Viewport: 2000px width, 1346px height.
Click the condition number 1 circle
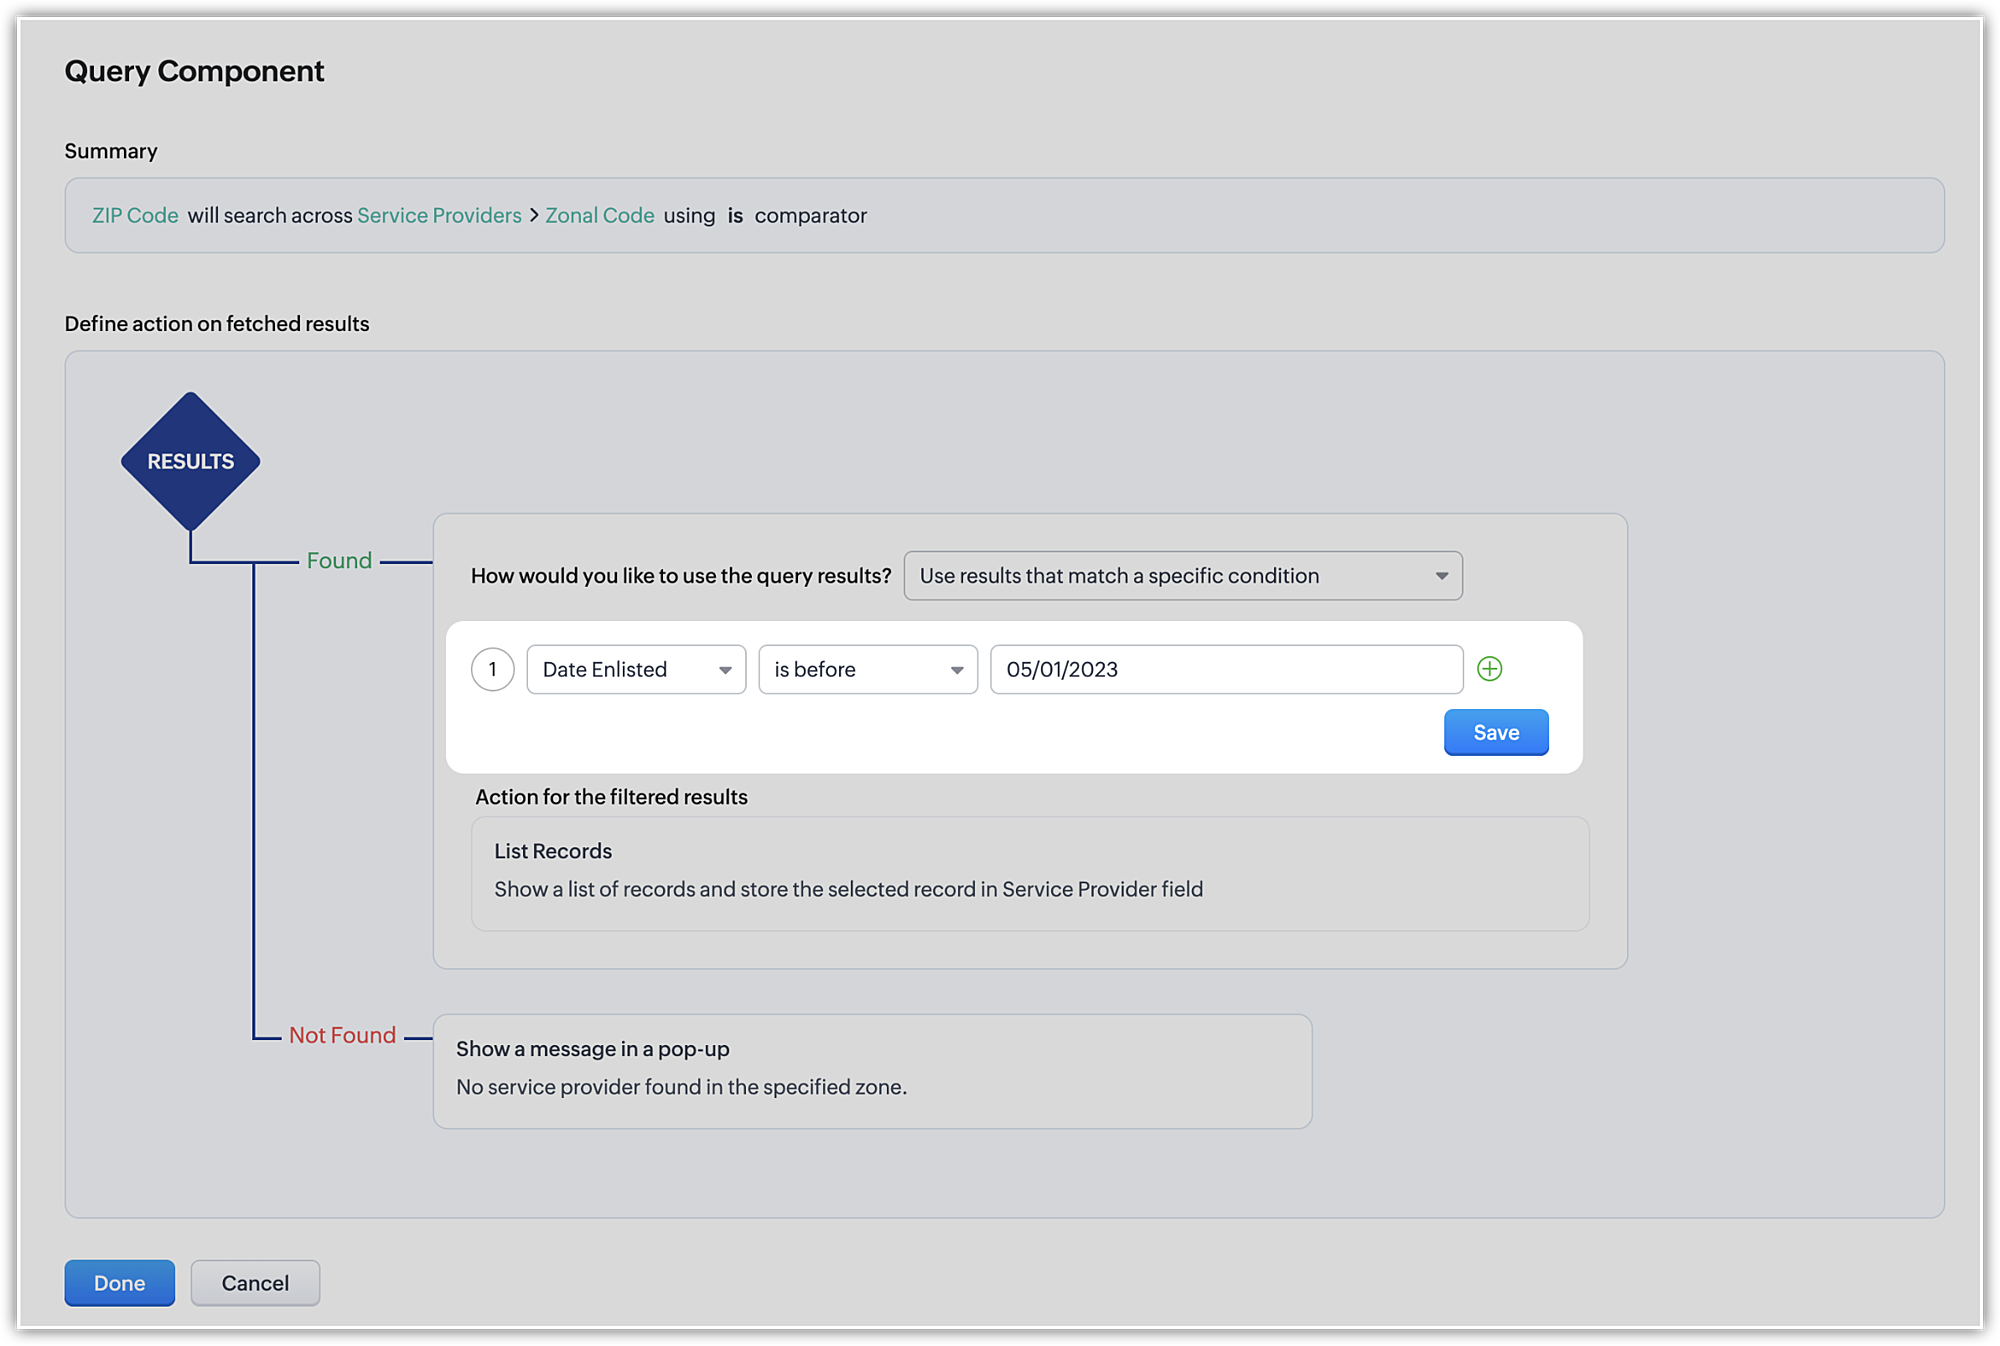[x=492, y=669]
